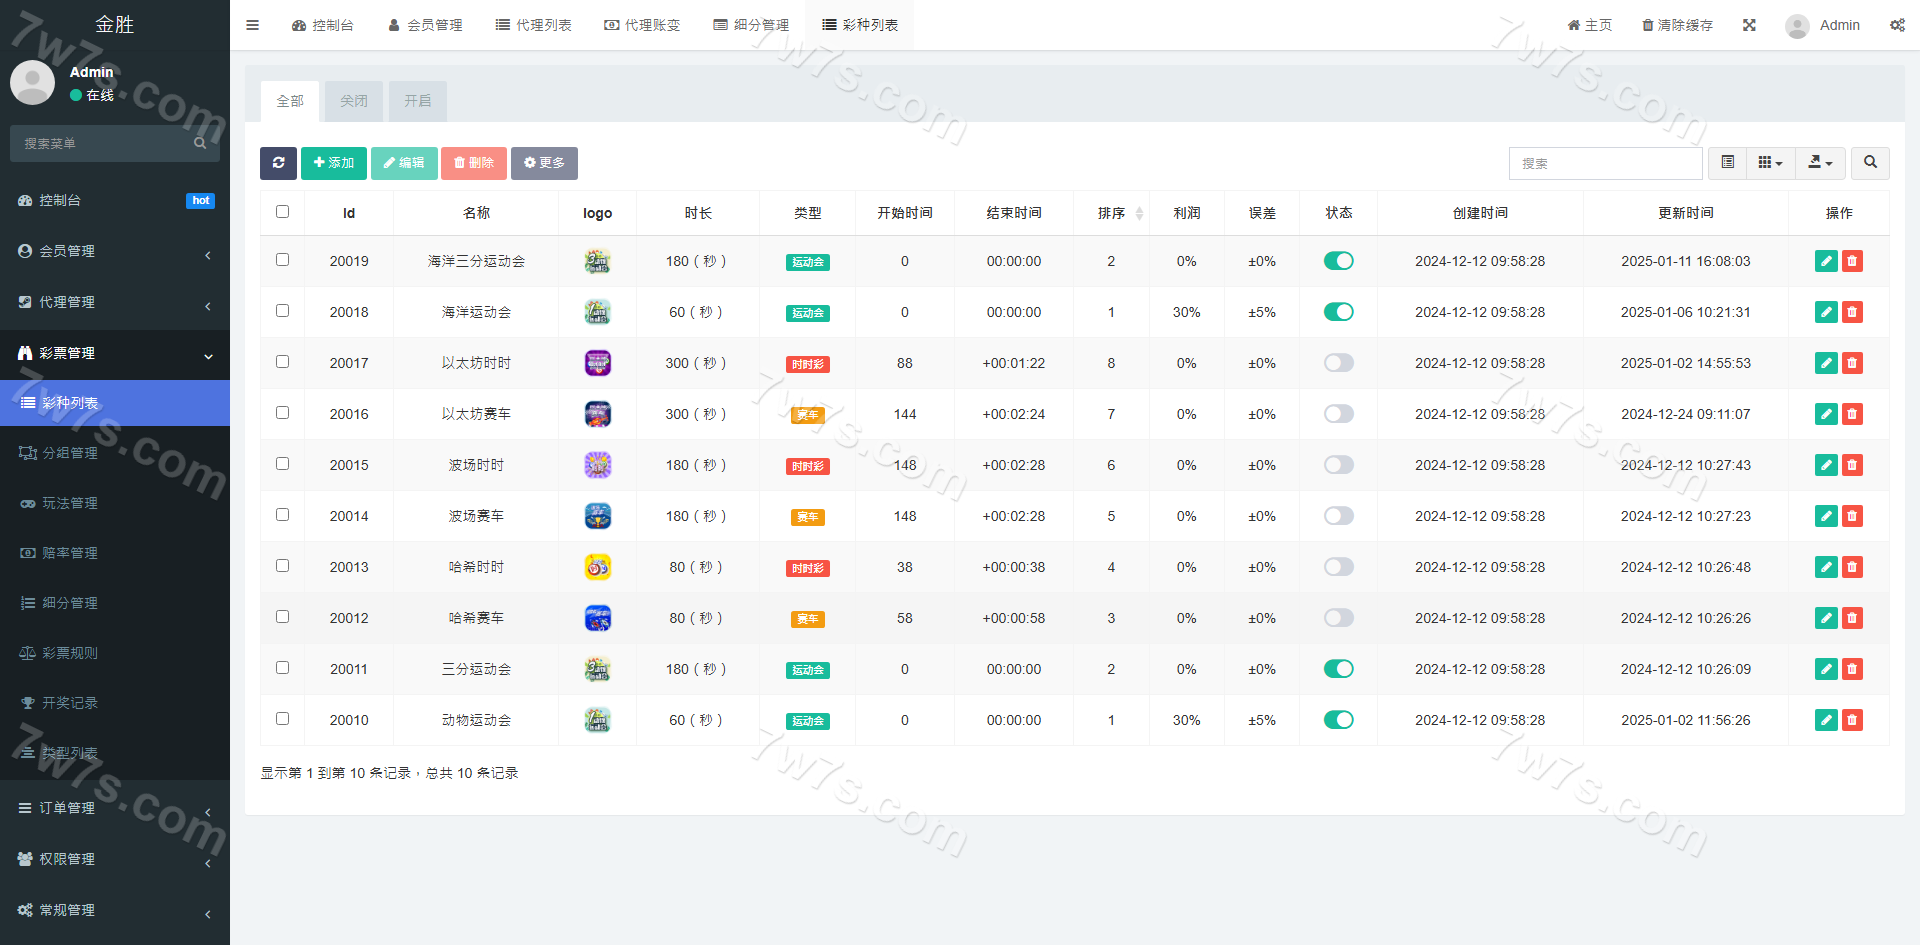Check the checkbox for row 20016
1920x945 pixels.
[282, 413]
